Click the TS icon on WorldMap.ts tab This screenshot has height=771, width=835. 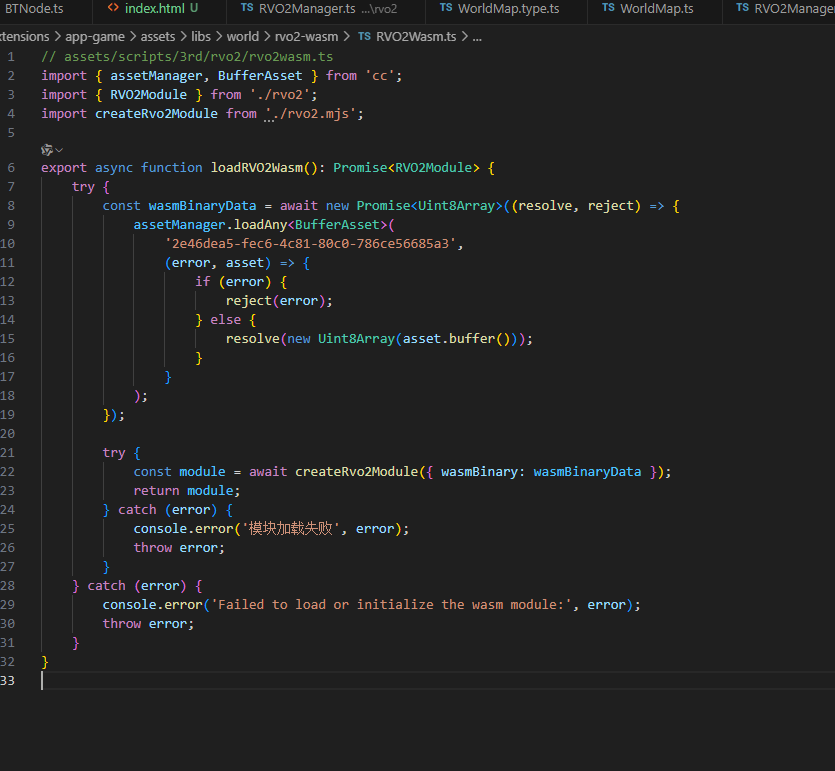608,8
